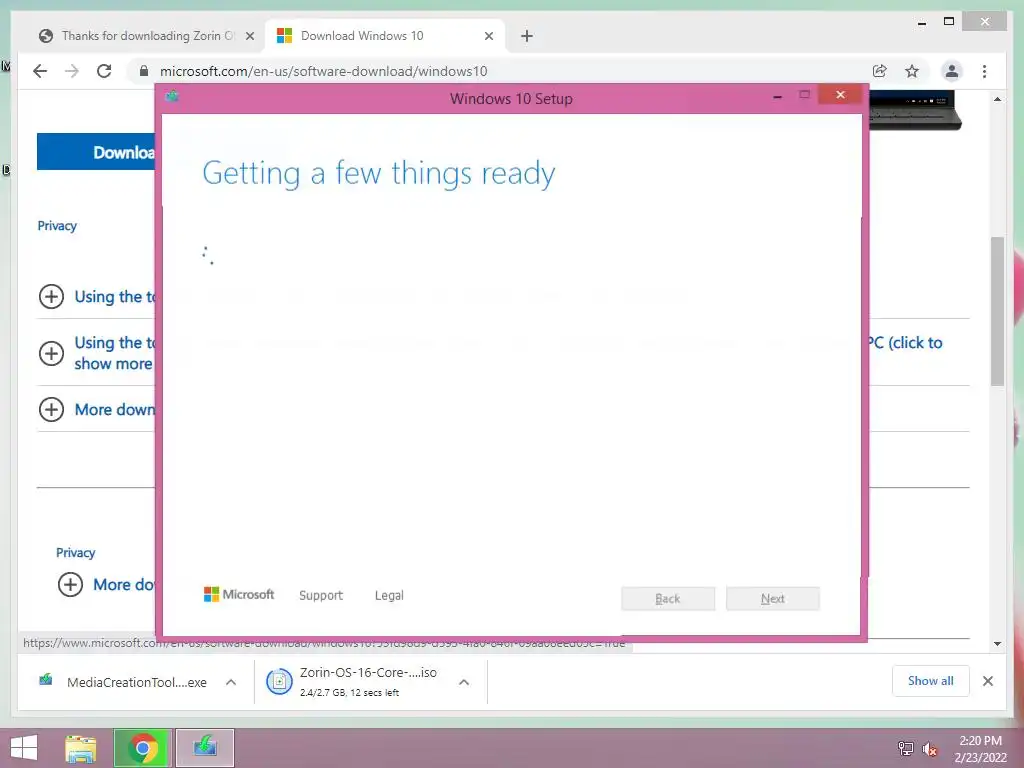Click the Back button in setup
Screen dimensions: 1024x768
[668, 599]
